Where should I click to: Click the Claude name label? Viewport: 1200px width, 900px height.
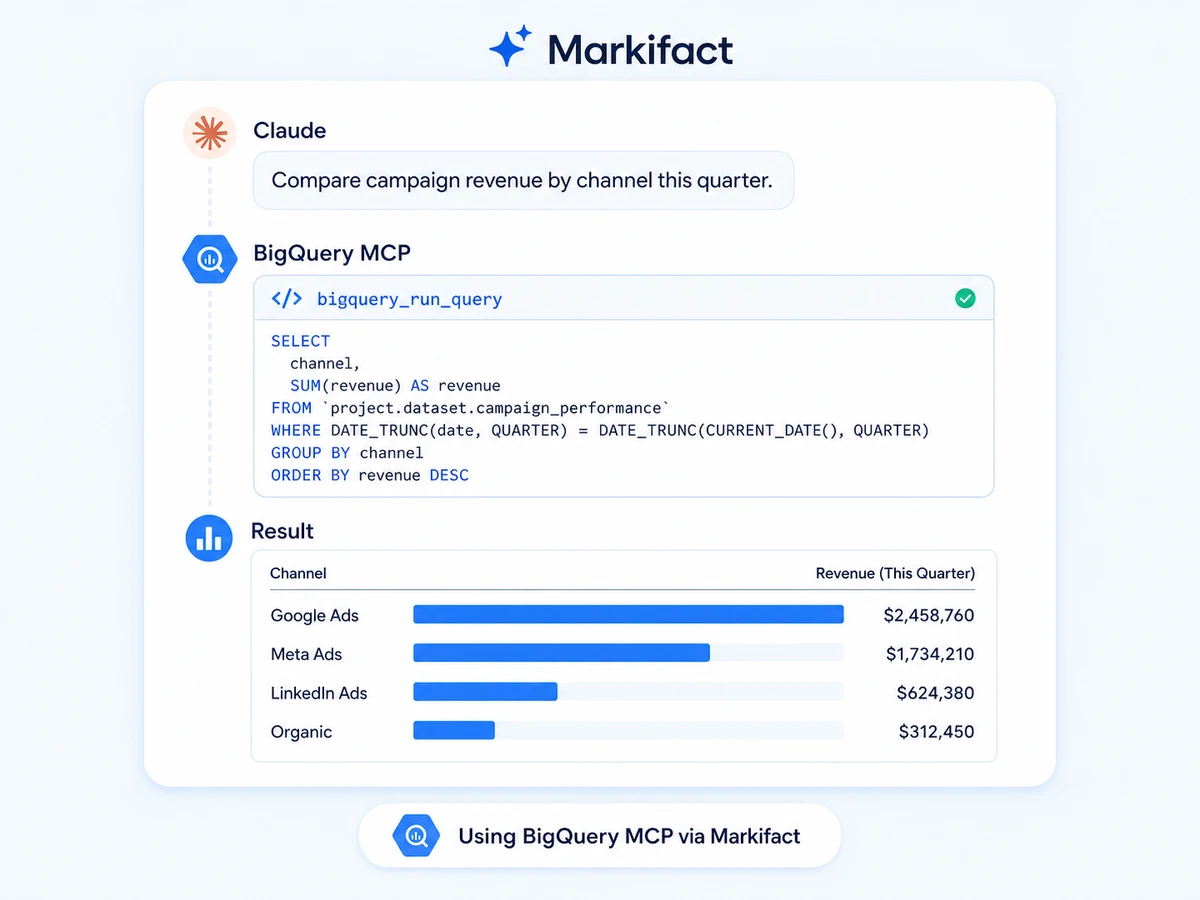click(x=290, y=131)
